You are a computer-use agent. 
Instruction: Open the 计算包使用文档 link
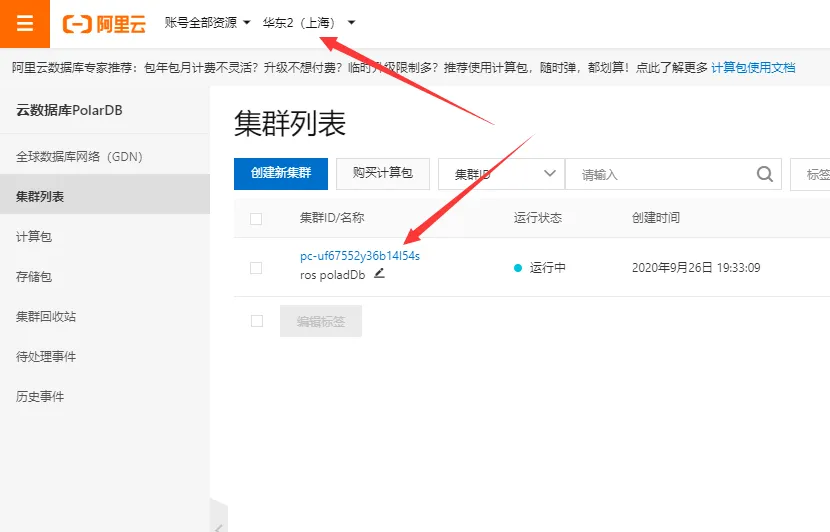(753, 68)
